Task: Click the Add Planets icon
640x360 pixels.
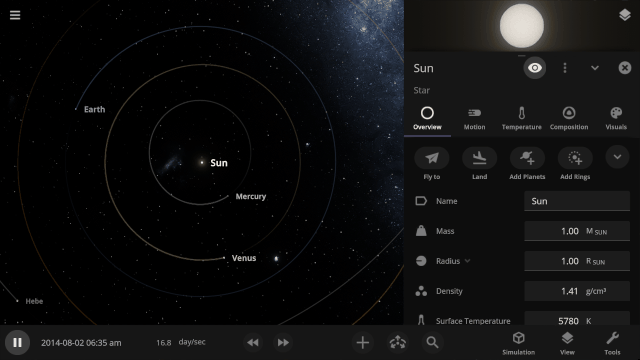Action: [x=527, y=158]
